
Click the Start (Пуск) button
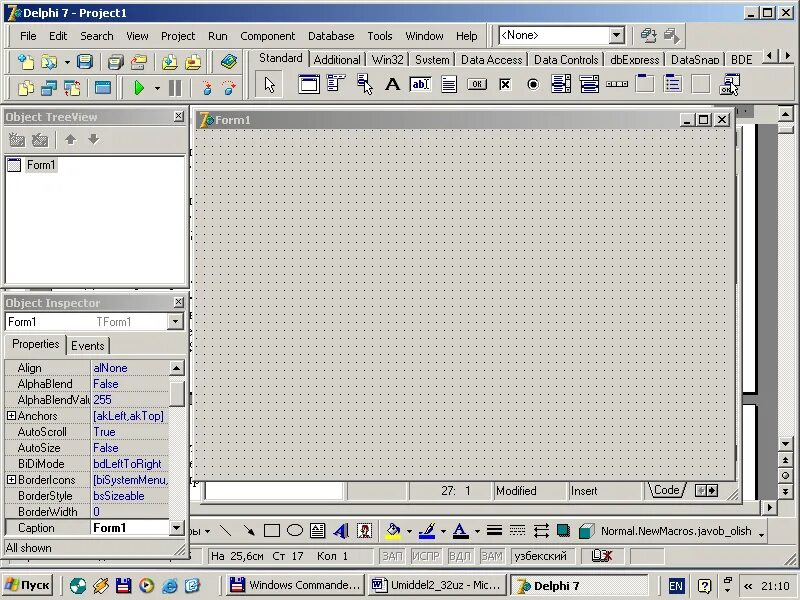[28, 585]
